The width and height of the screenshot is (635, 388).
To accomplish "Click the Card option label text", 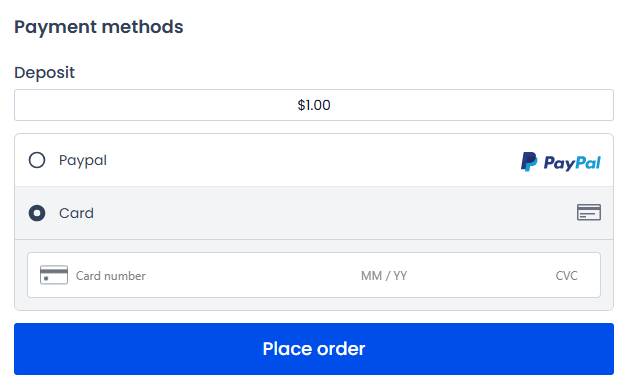I will (76, 213).
